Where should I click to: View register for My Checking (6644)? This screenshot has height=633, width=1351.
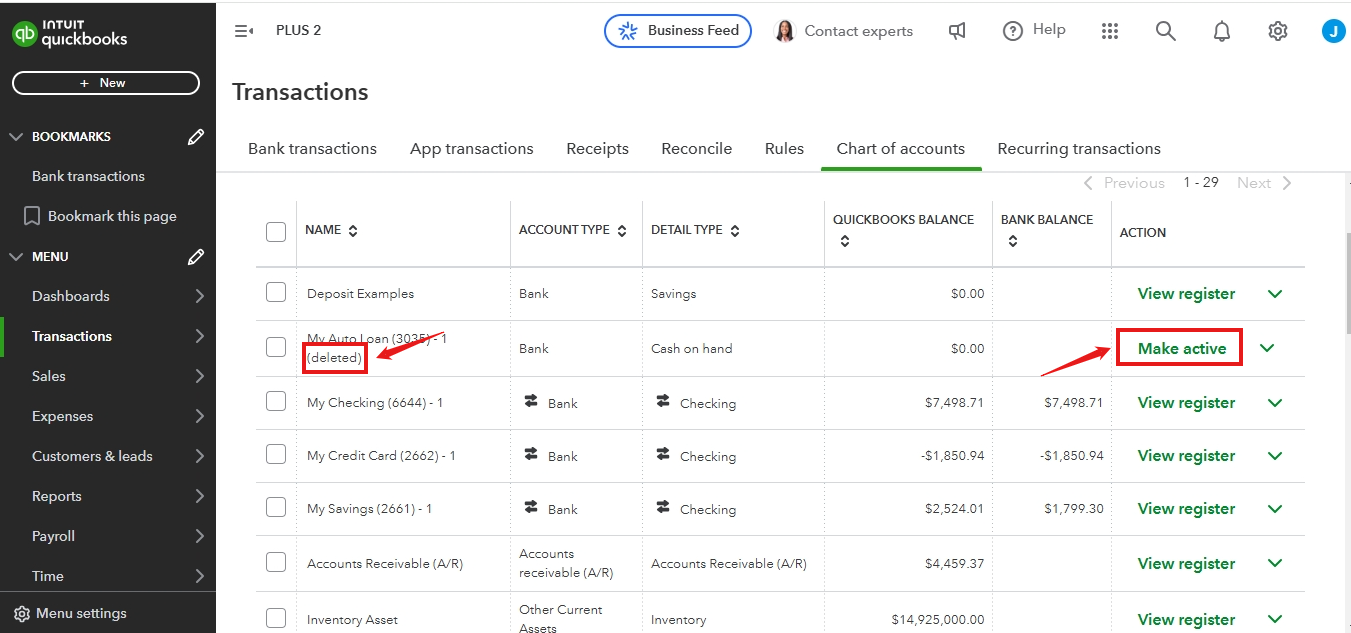click(x=1186, y=403)
